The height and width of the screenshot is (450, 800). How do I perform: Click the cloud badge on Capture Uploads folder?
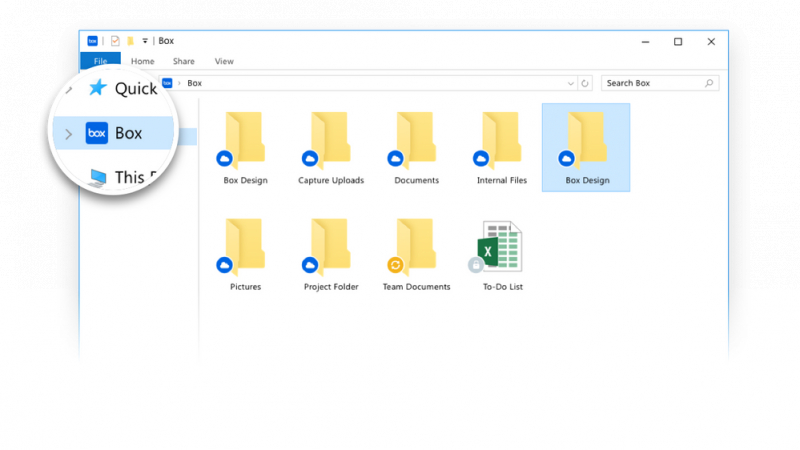pos(310,159)
